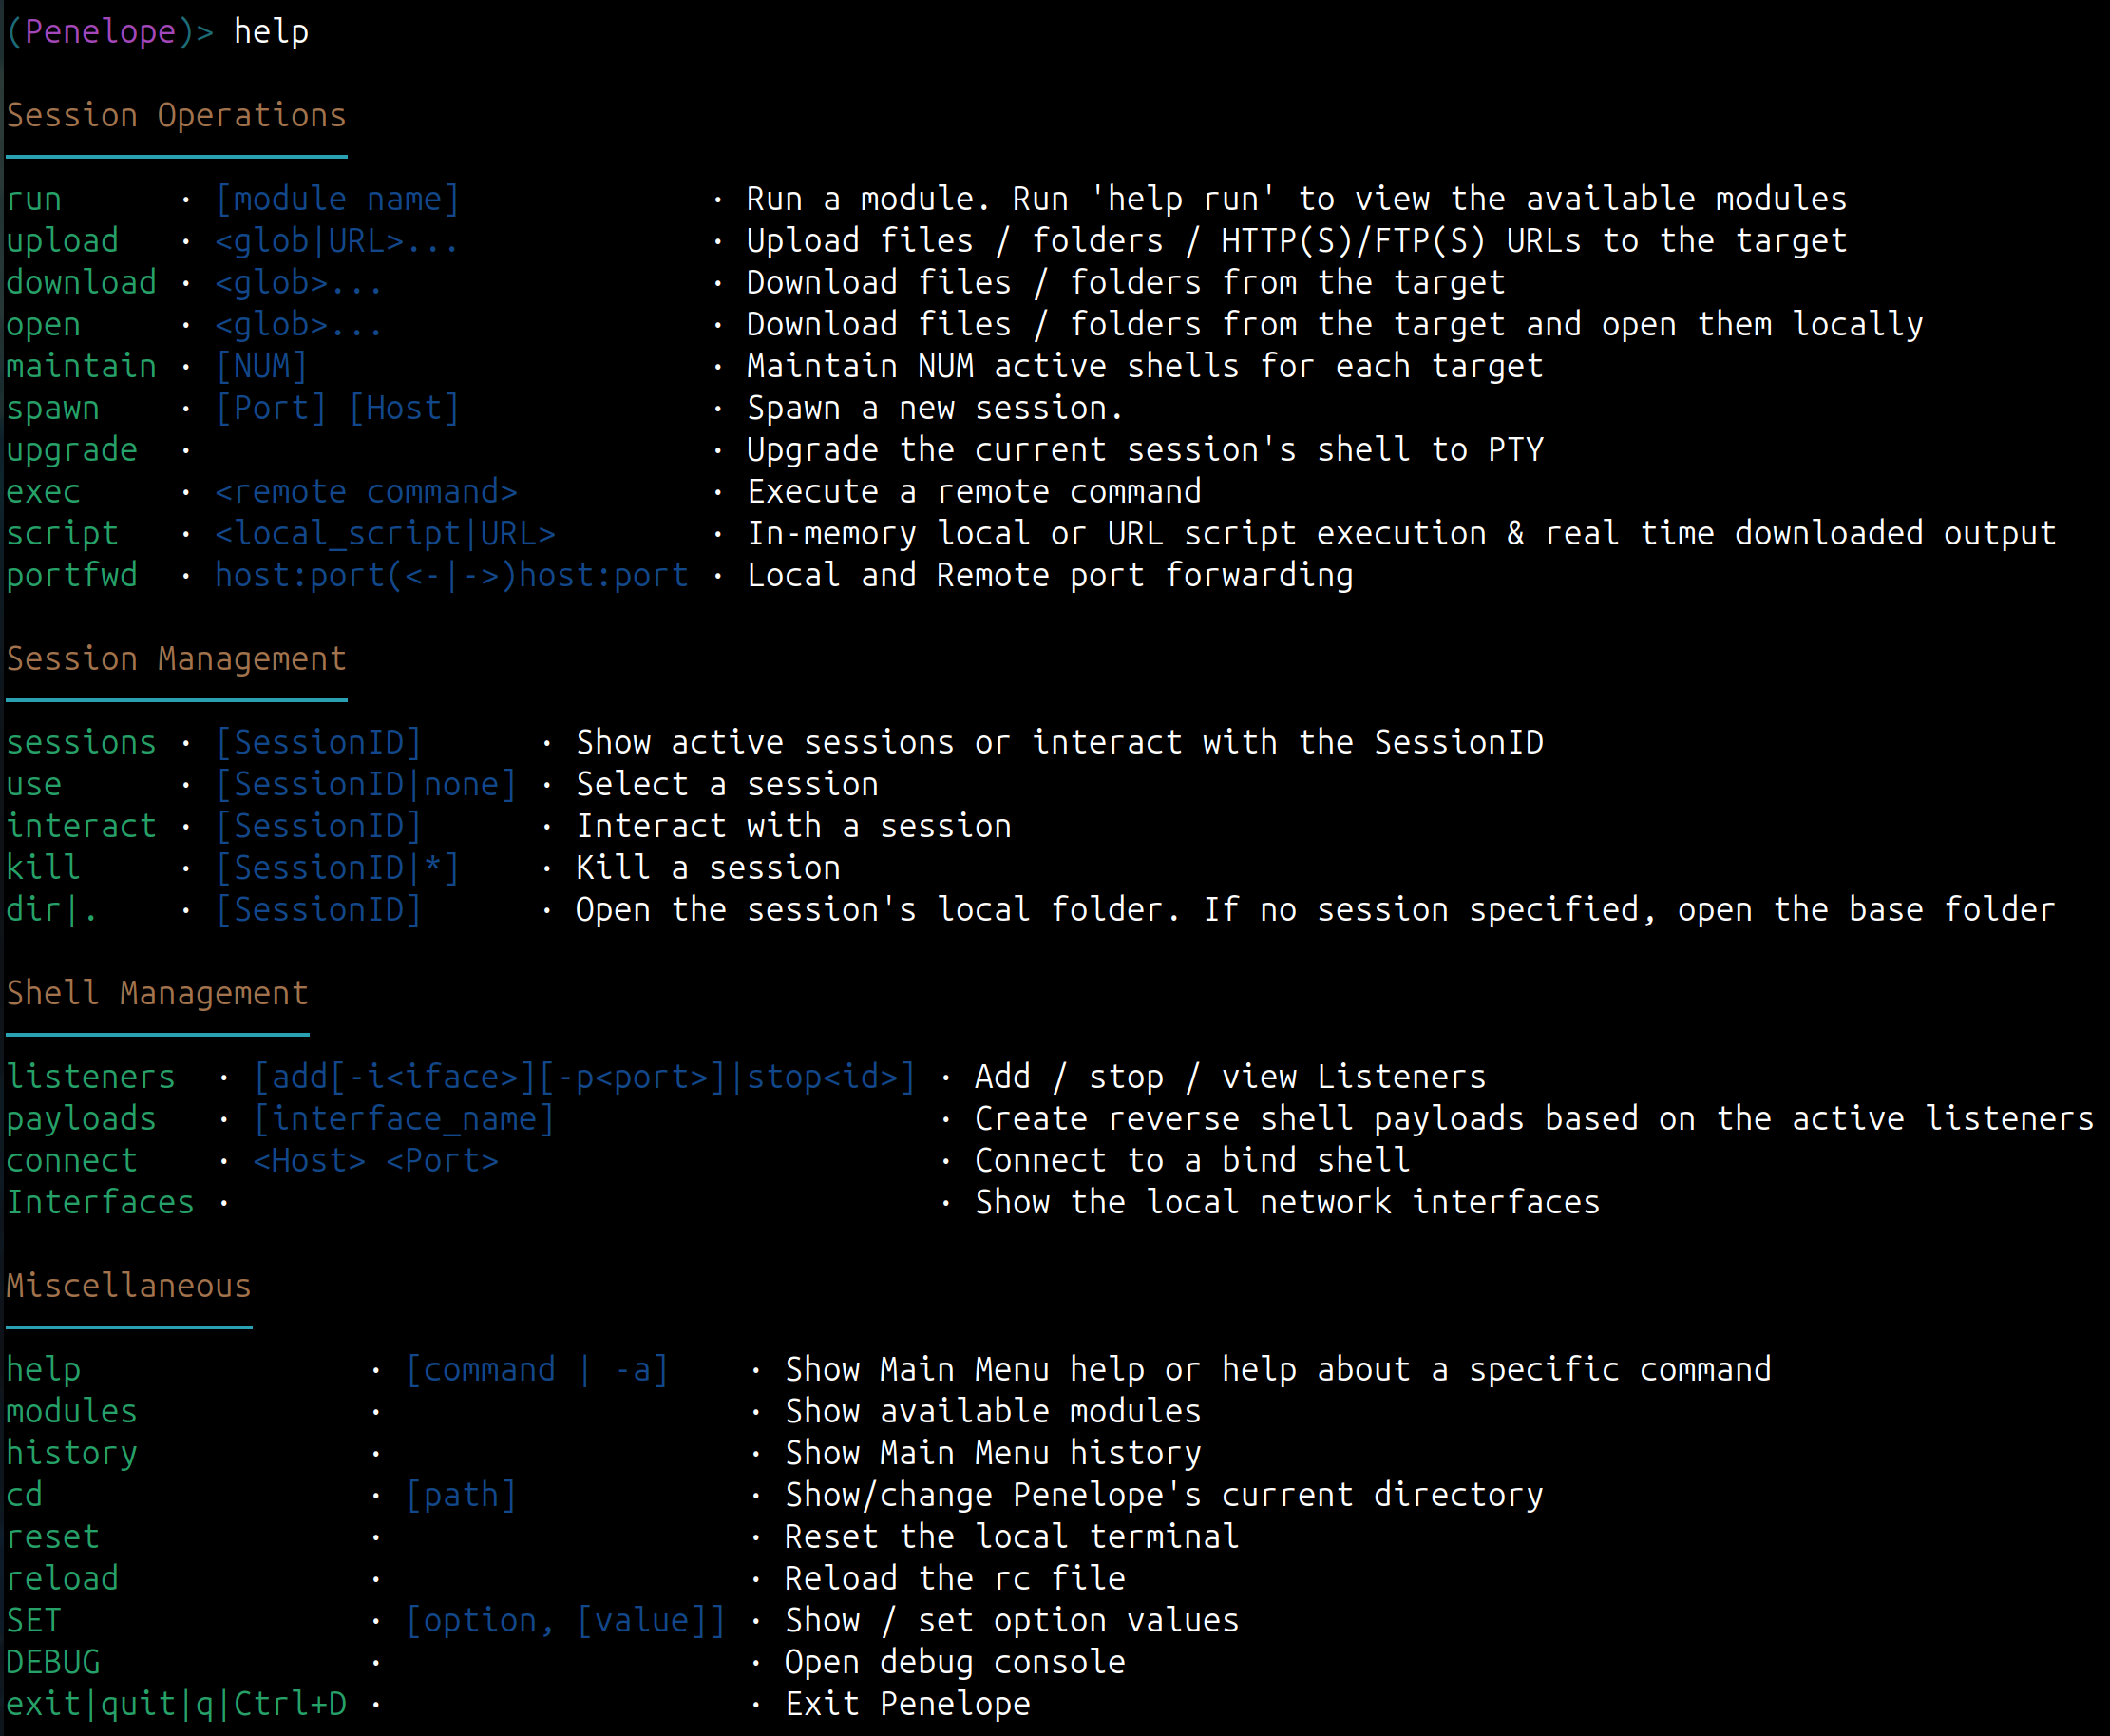Click the "[option, [value]]" argument text
Image resolution: width=2110 pixels, height=1736 pixels.
tap(566, 1620)
